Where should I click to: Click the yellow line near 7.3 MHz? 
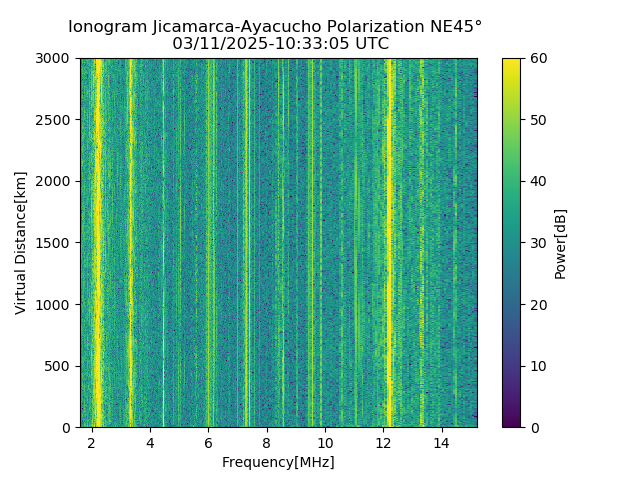(247, 243)
